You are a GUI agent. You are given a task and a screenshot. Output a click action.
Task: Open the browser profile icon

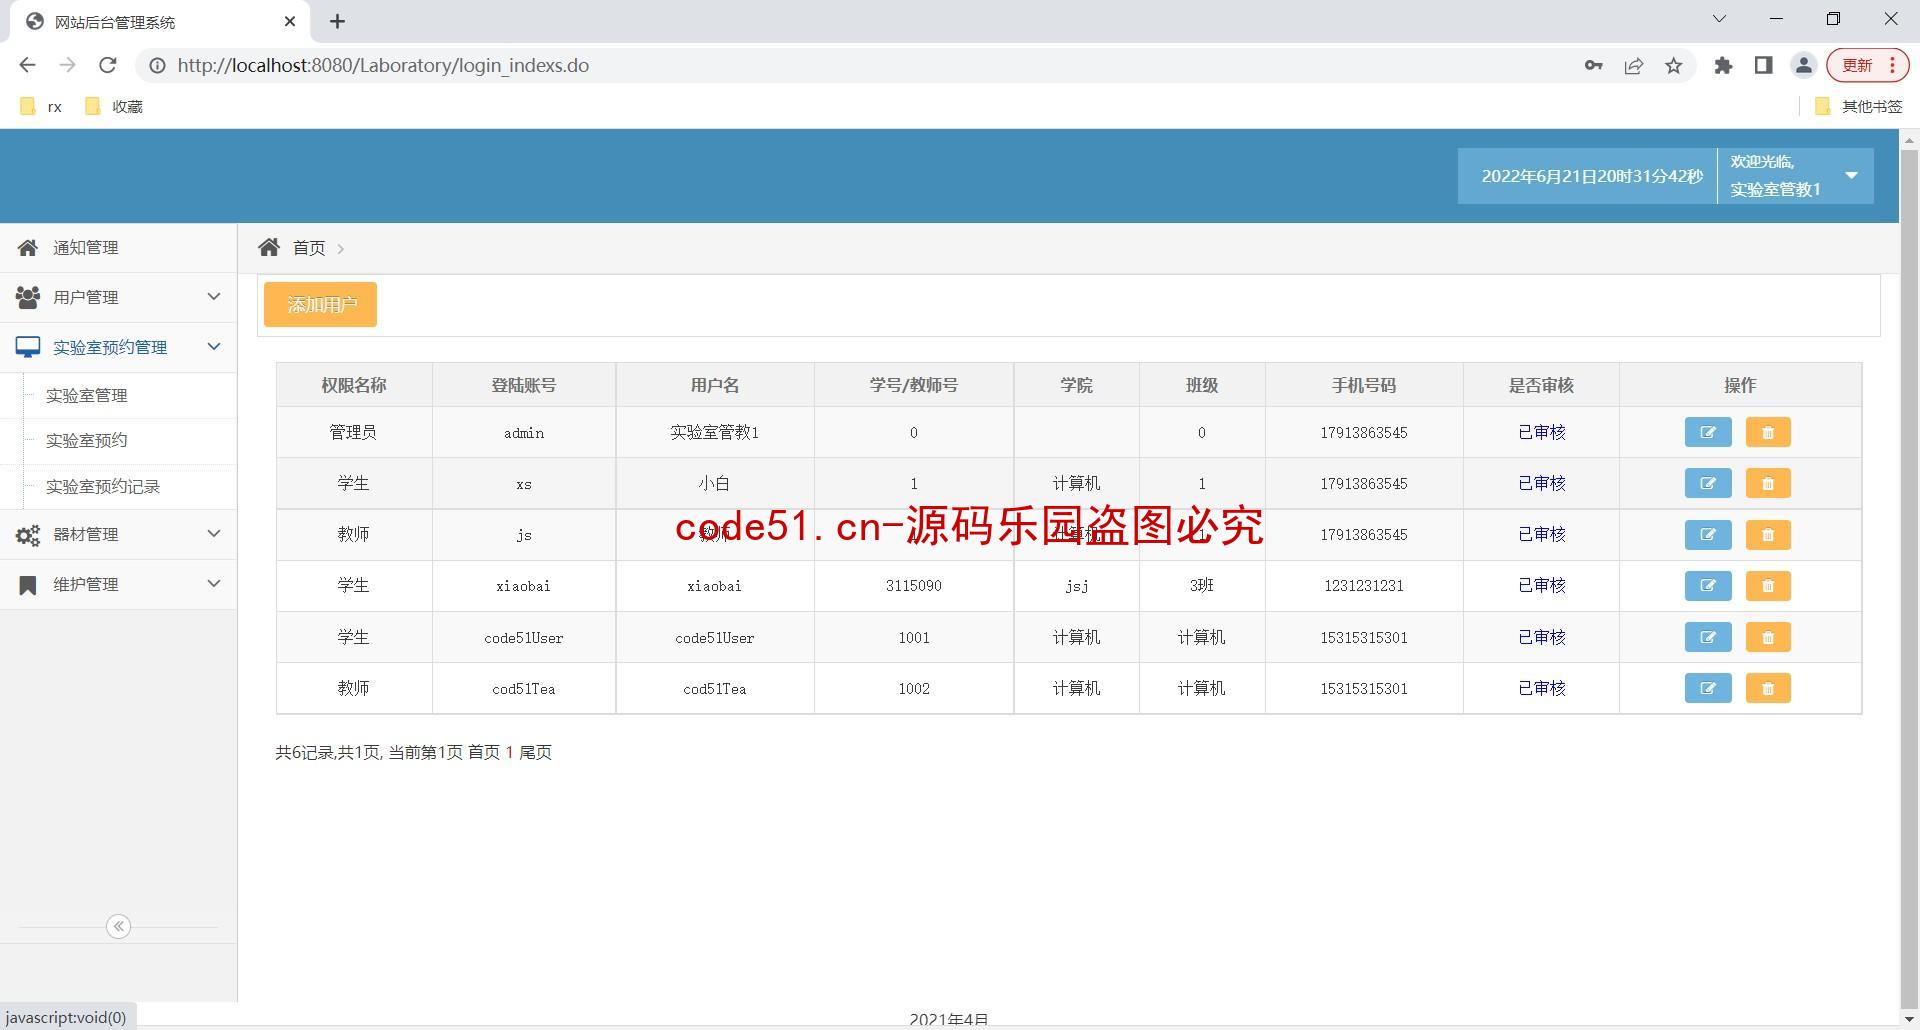(x=1803, y=66)
